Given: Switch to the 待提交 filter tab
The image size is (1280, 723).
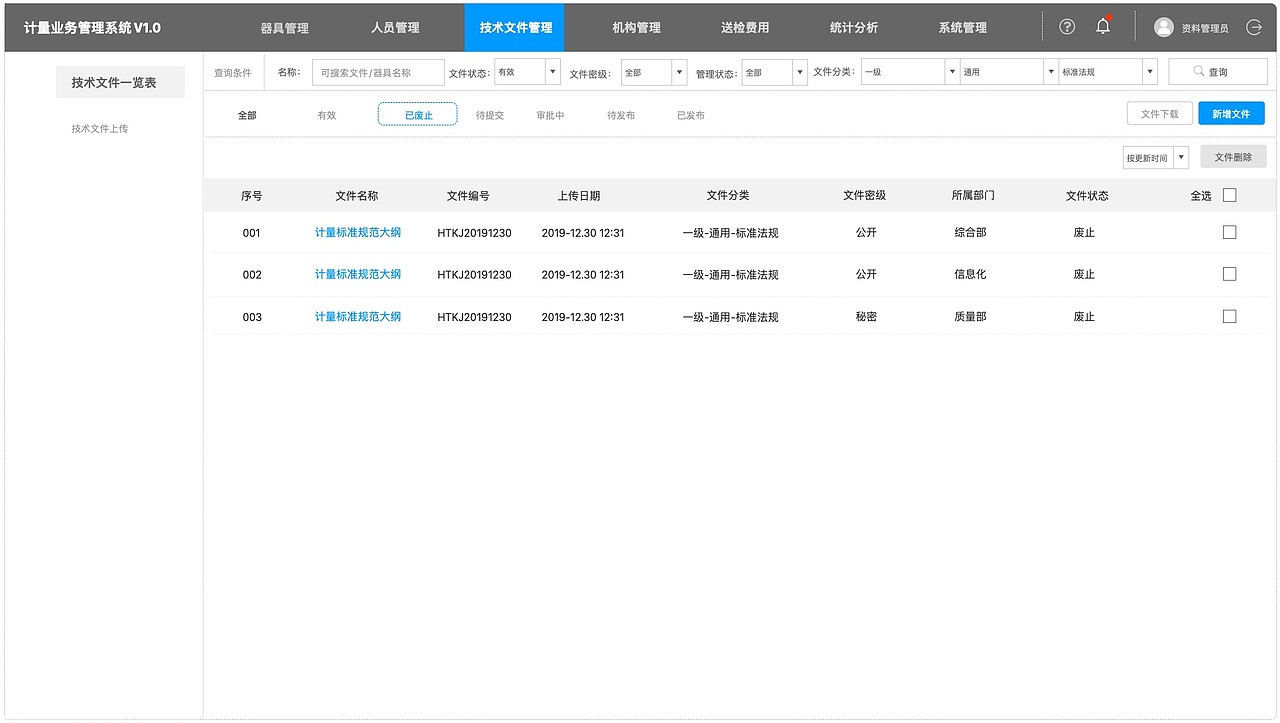Looking at the screenshot, I should [490, 115].
